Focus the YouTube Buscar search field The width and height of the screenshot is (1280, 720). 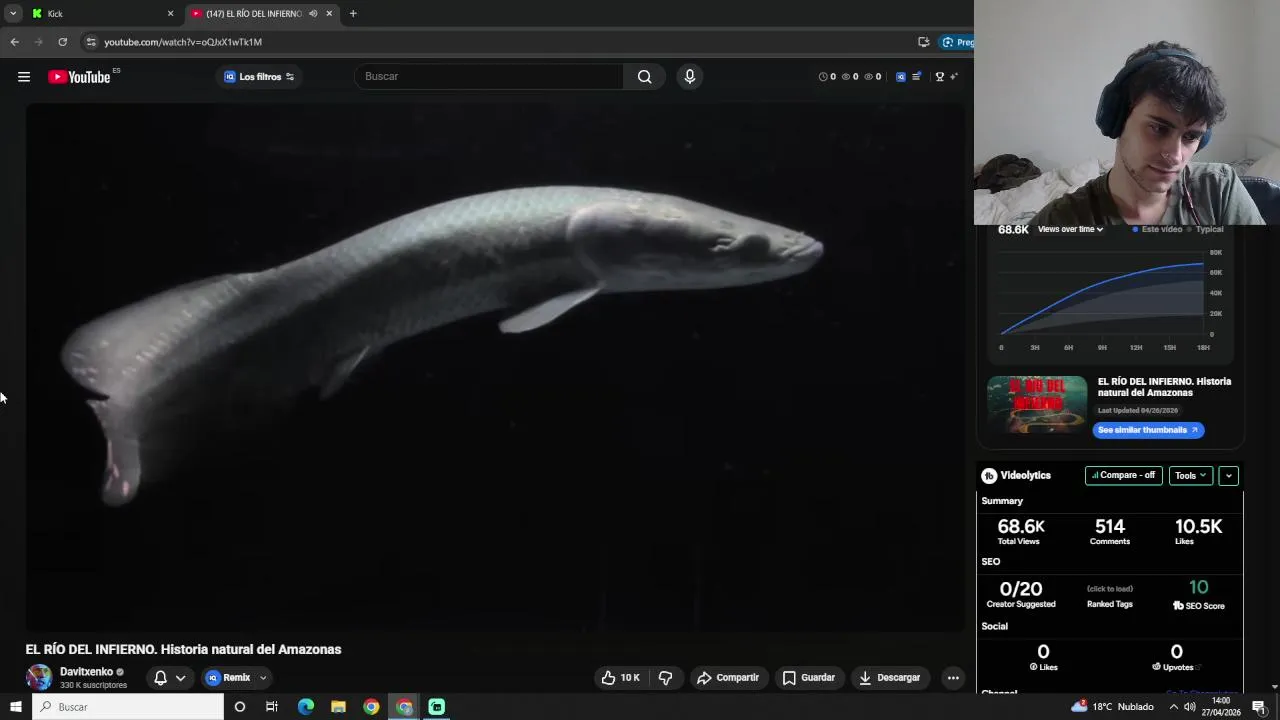(490, 77)
